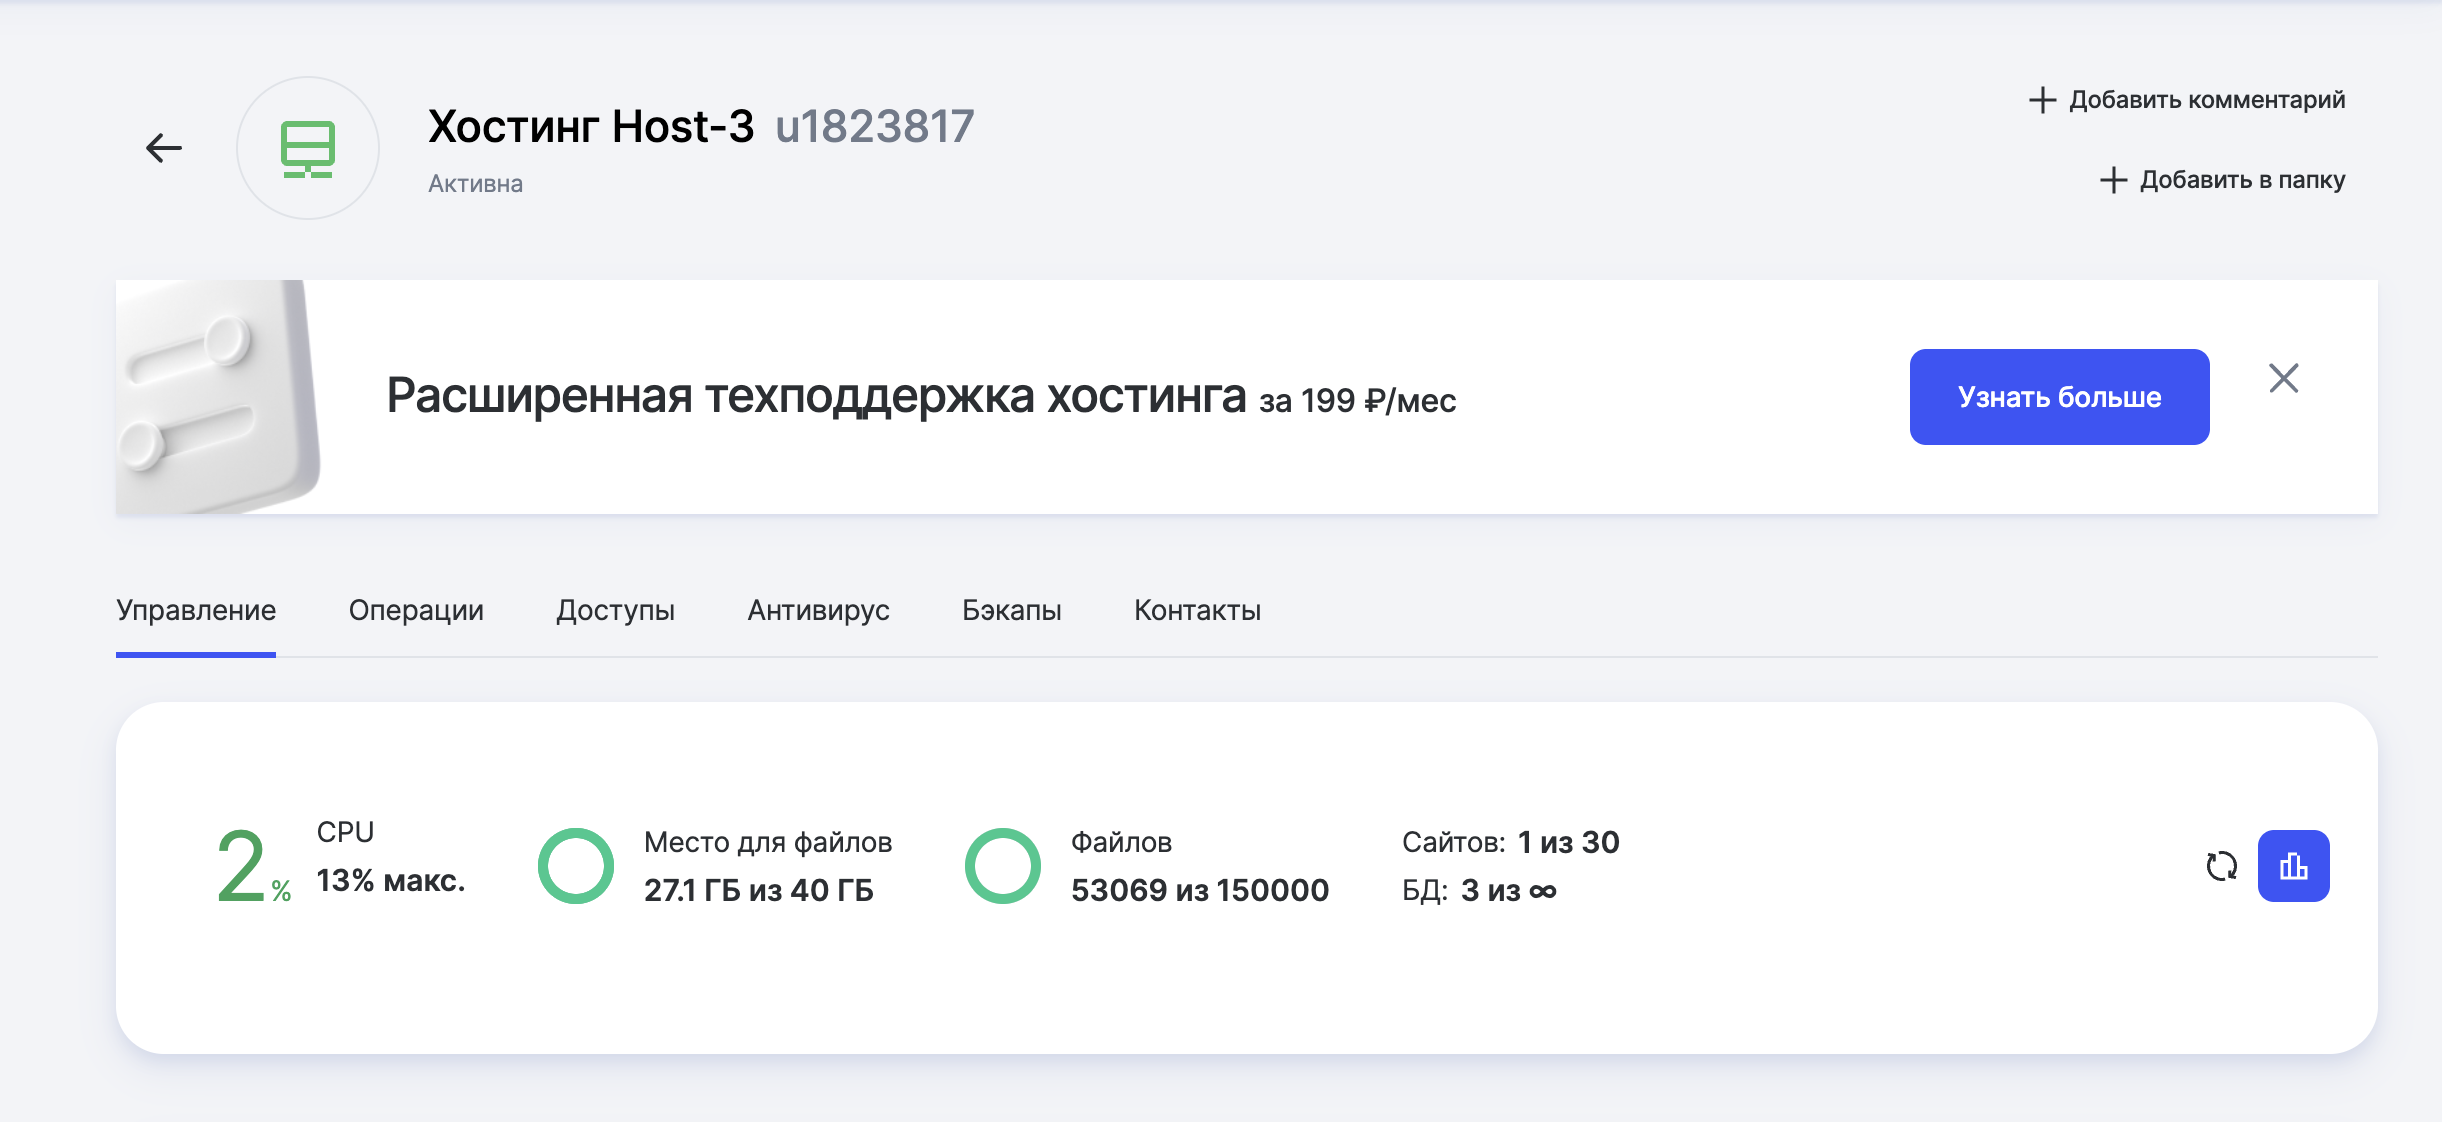Click the Место для файлов progress ring
Viewport: 2442px width, 1122px height.
click(x=576, y=865)
